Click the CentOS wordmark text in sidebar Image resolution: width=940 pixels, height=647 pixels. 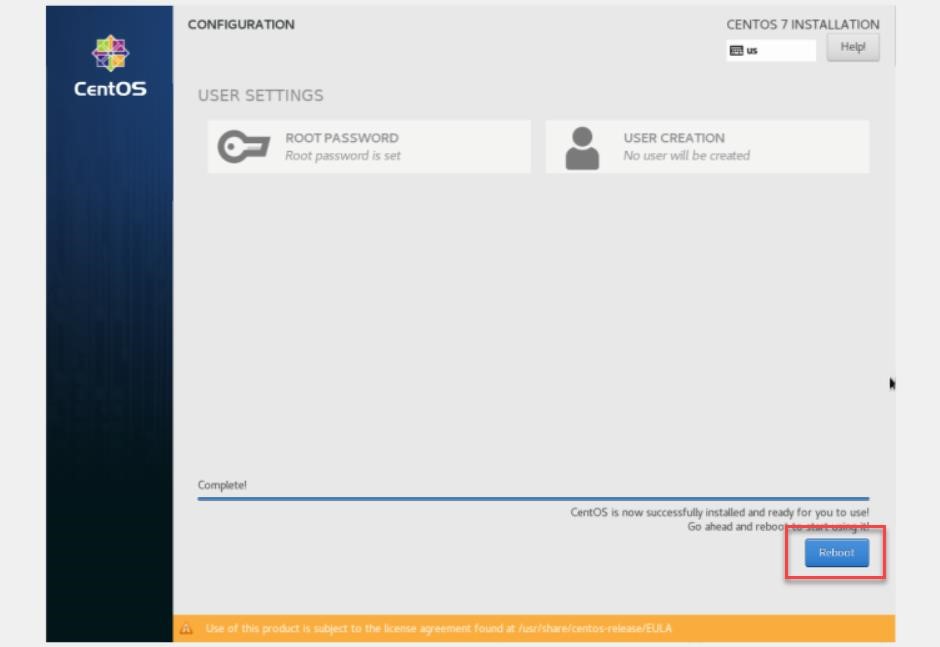[x=110, y=89]
